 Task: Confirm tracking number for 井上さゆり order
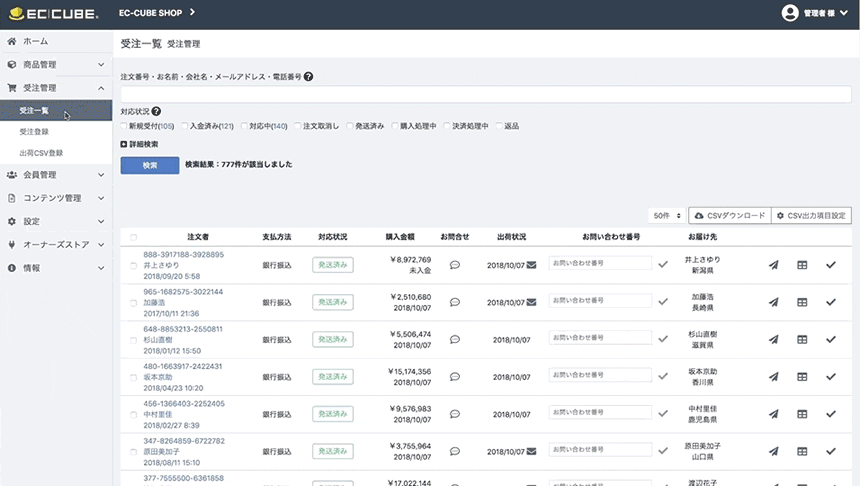(x=663, y=264)
